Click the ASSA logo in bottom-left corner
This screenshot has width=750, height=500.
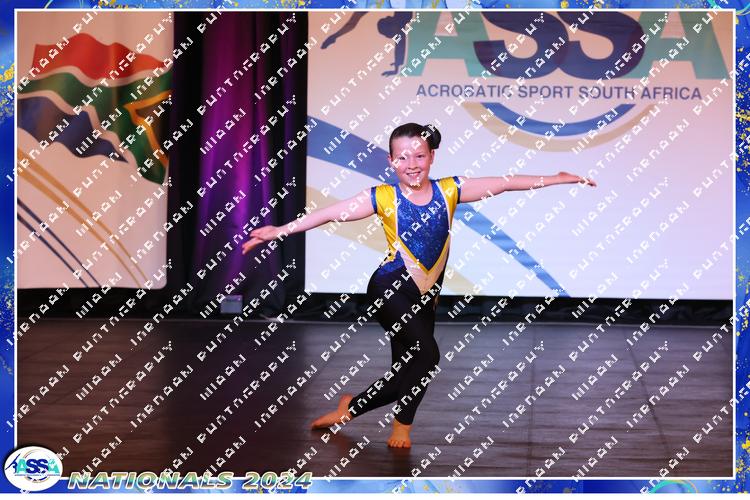[32, 468]
